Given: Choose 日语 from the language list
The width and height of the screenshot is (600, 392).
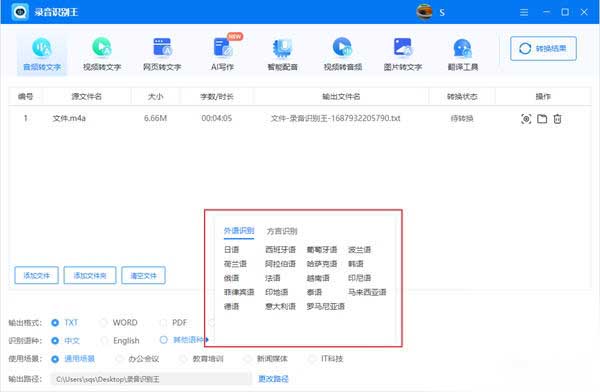Looking at the screenshot, I should (x=232, y=250).
